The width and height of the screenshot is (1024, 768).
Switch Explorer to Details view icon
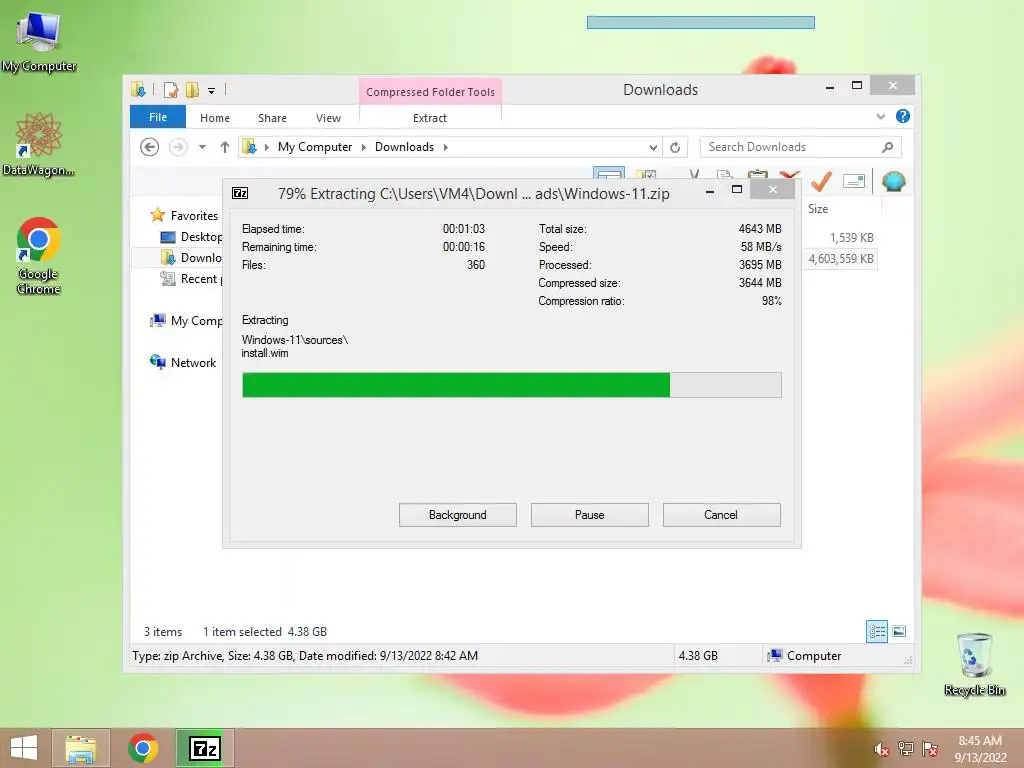coord(876,631)
